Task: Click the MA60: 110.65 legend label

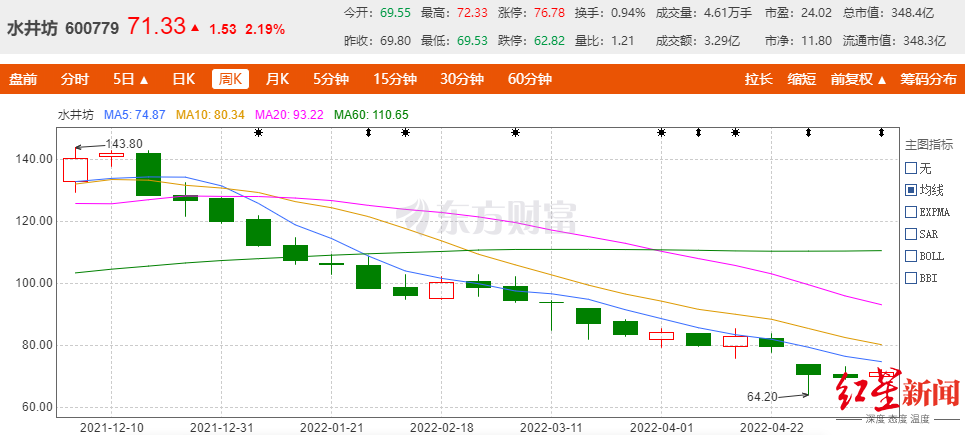Action: coord(371,114)
